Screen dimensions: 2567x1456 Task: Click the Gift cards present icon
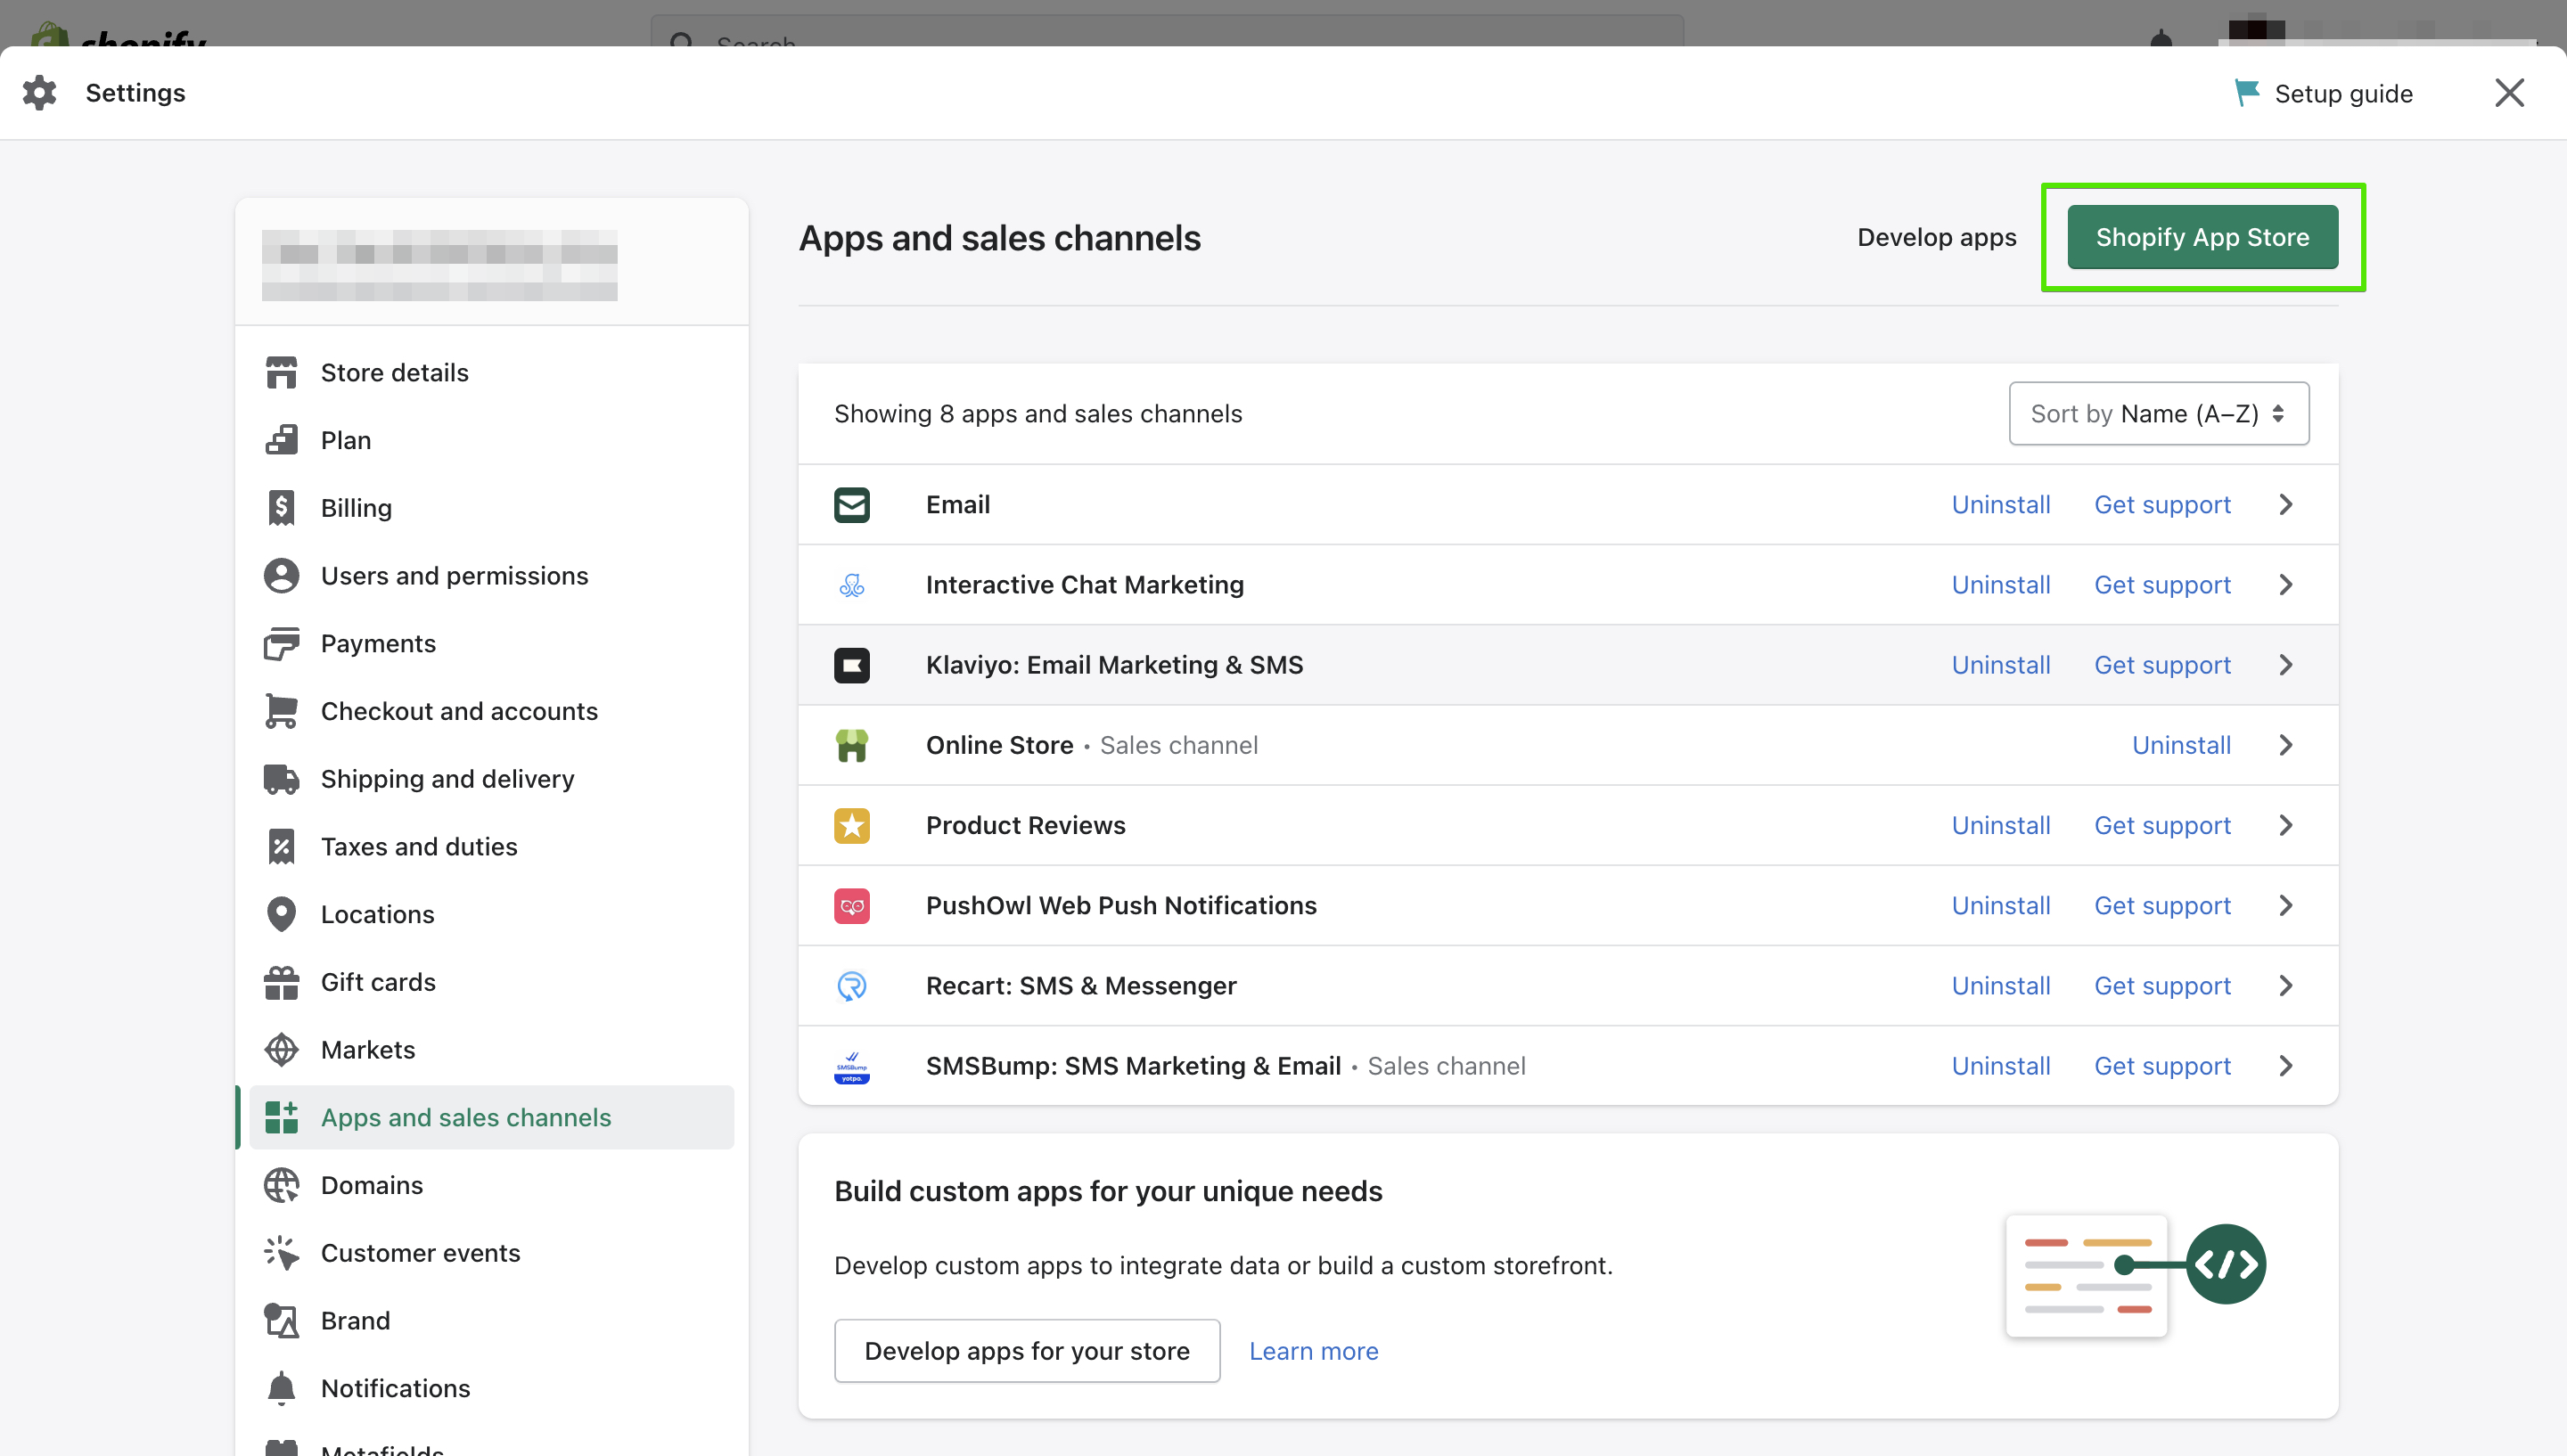pos(281,982)
